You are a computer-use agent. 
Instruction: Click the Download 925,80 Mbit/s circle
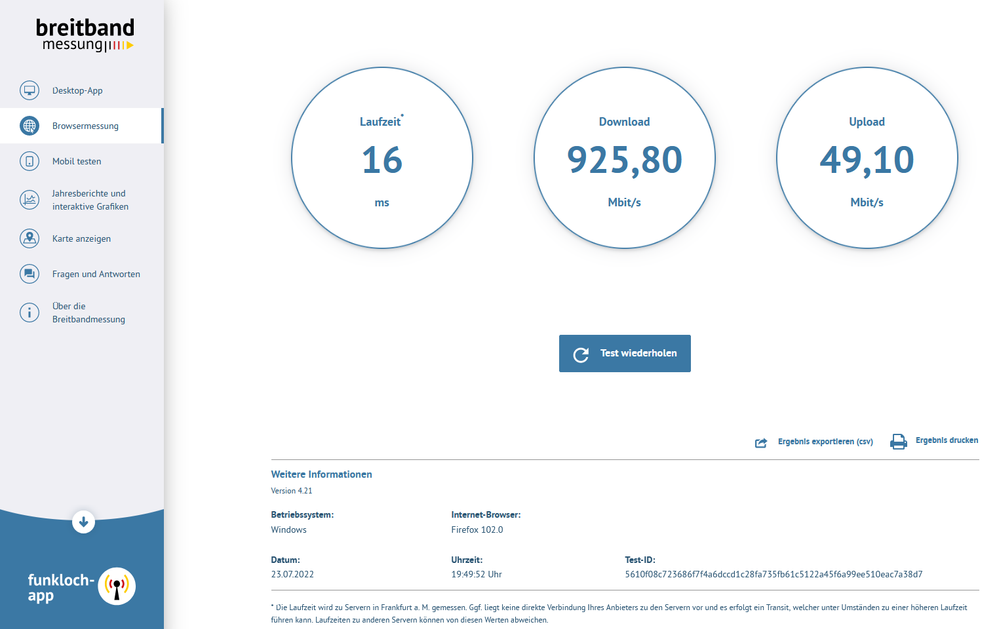(x=624, y=158)
